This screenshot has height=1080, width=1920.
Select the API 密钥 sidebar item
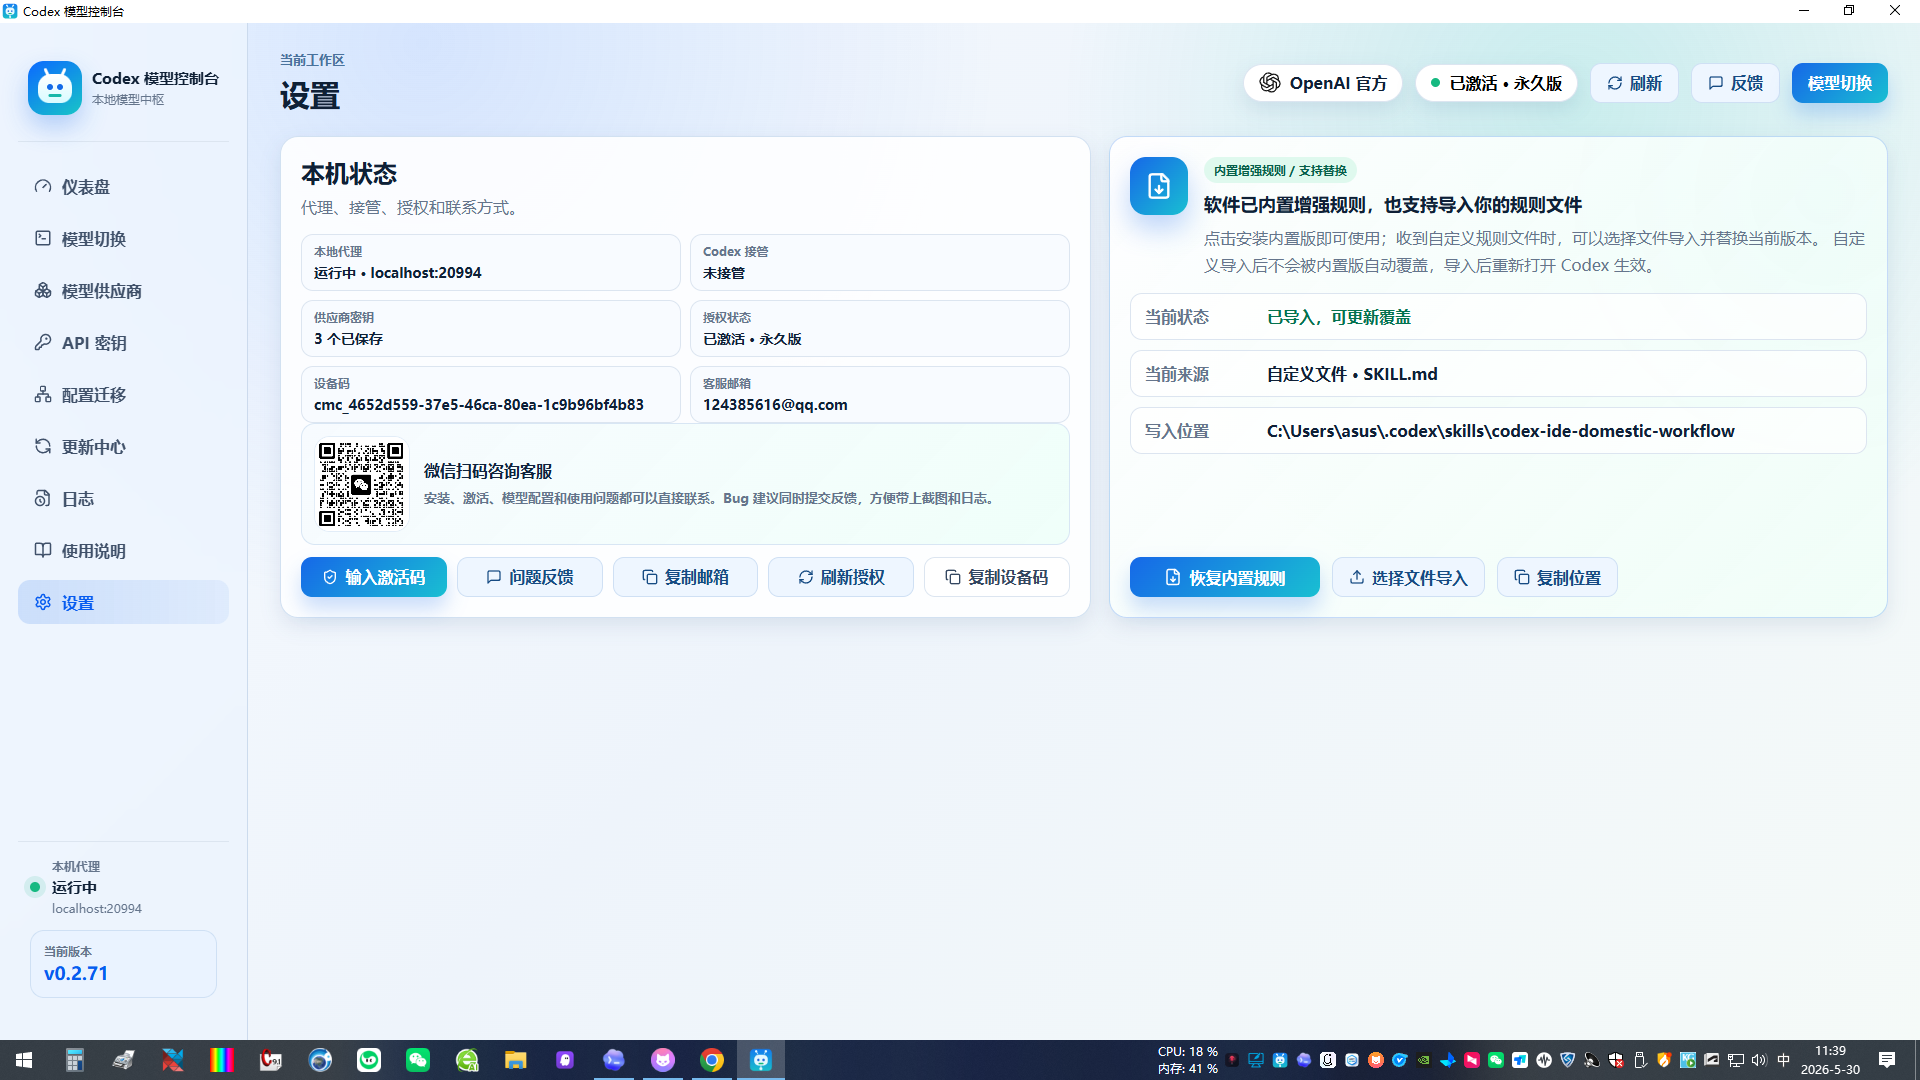pos(123,343)
